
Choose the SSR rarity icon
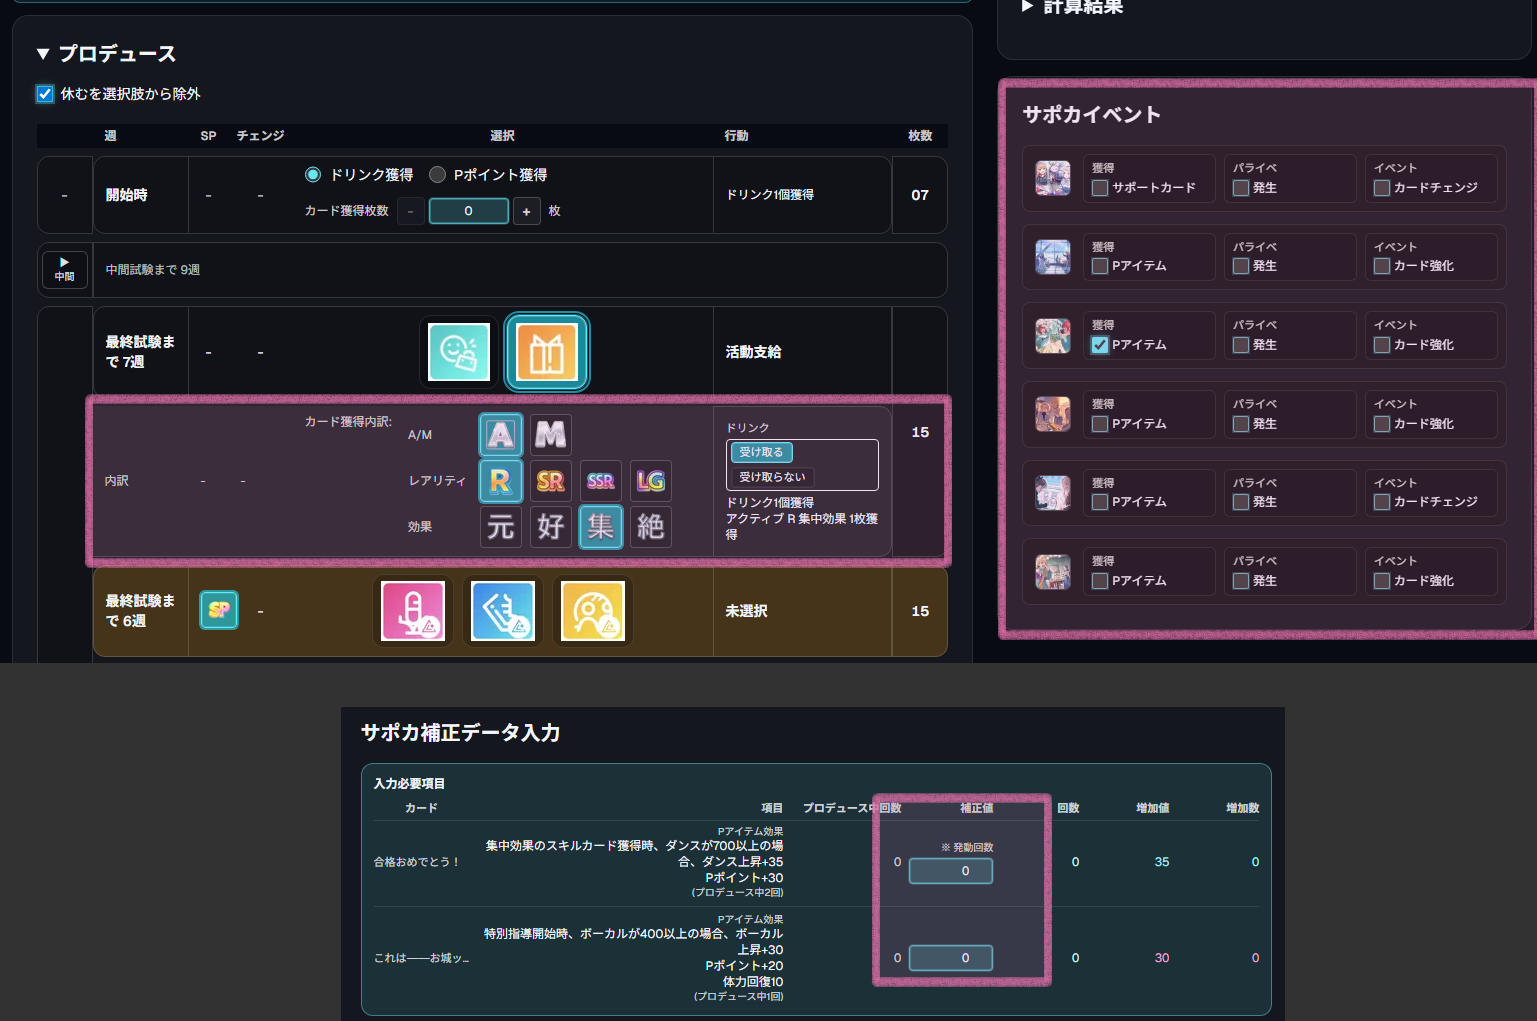tap(600, 481)
